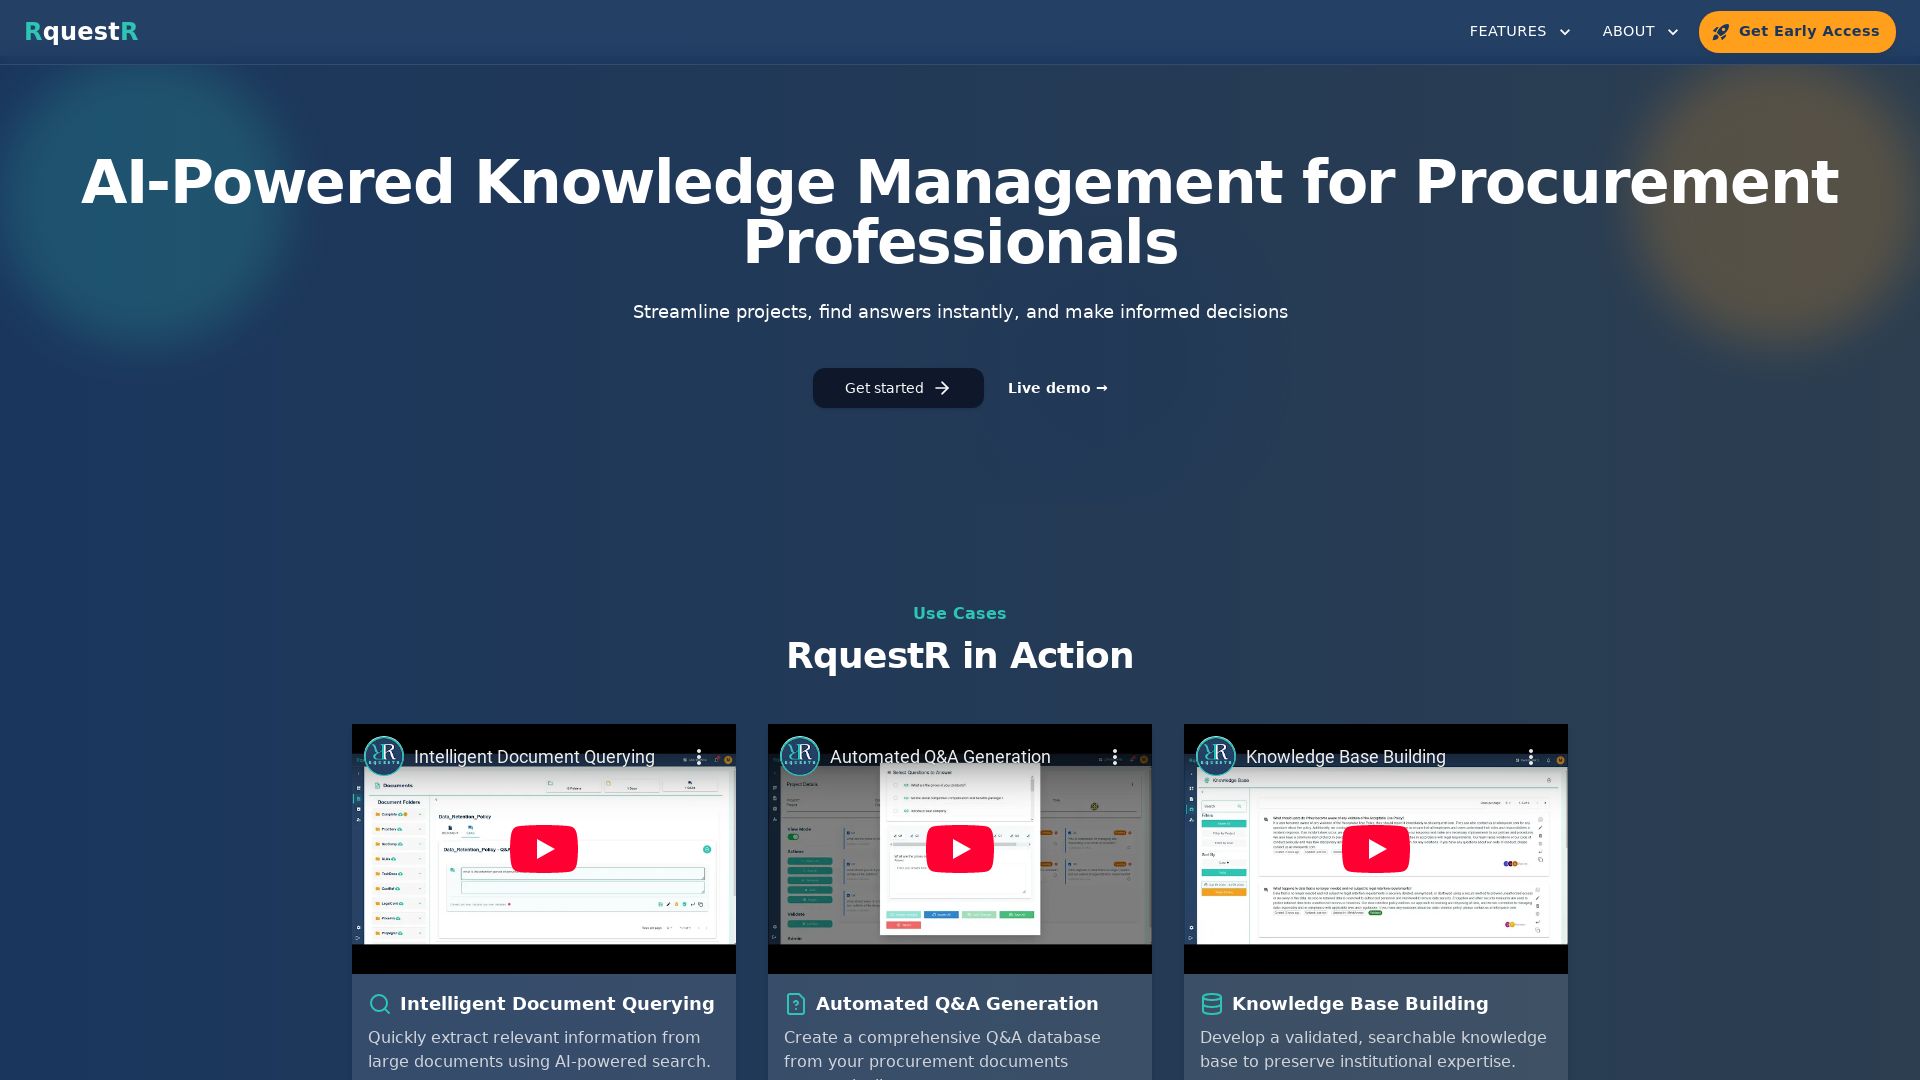Open the FEATURES menu

[x=1508, y=32]
